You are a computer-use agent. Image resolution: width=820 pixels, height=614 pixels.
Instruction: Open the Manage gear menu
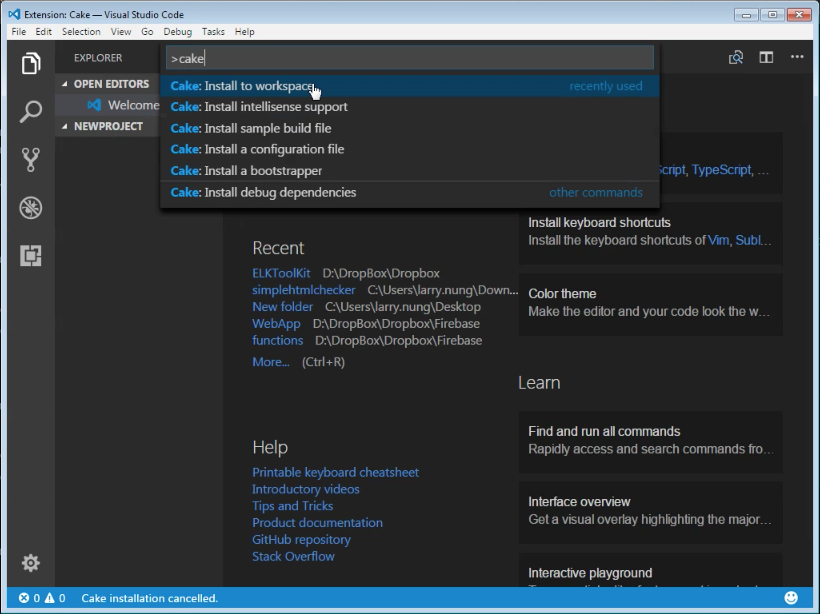point(31,563)
